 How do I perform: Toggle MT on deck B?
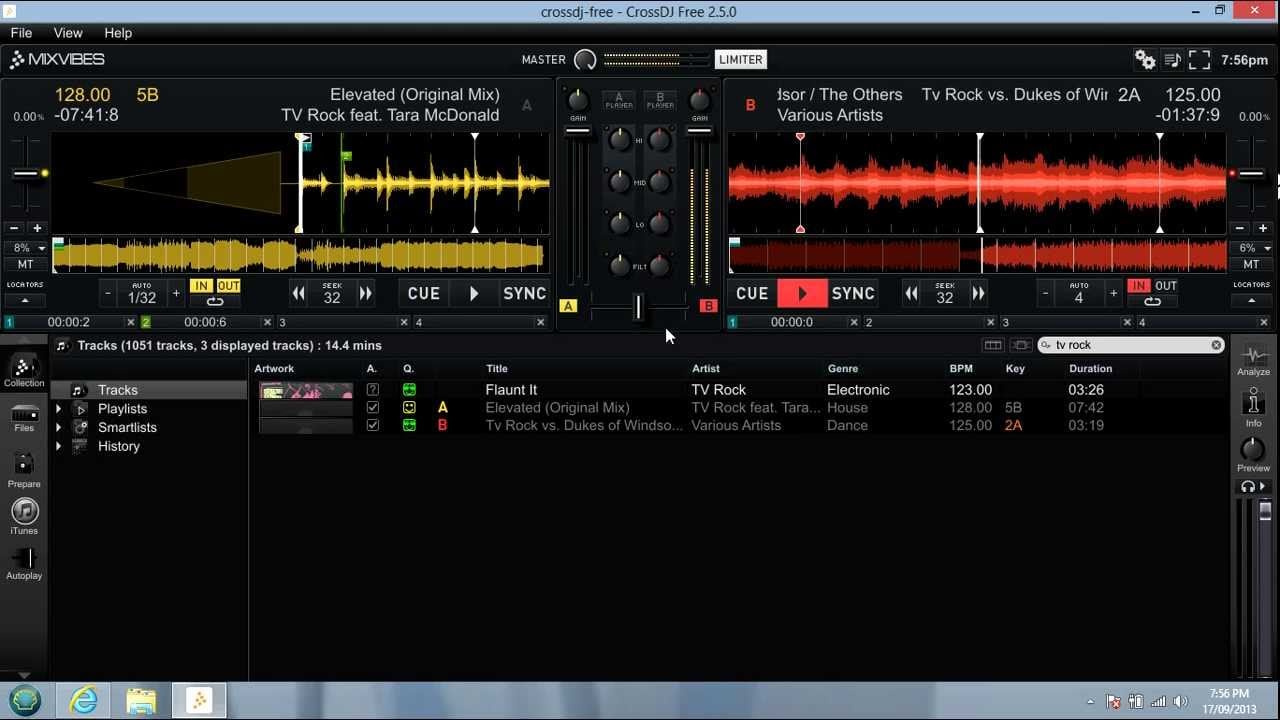point(1251,265)
